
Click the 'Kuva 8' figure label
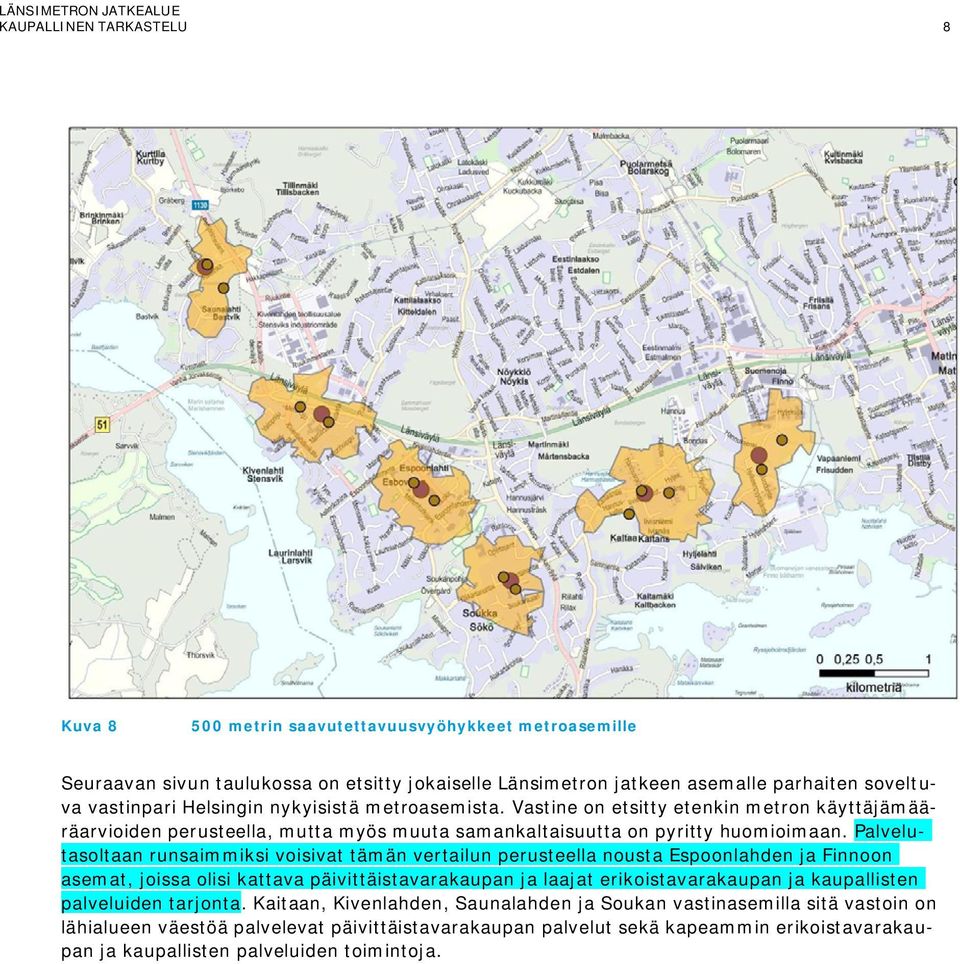(x=89, y=726)
